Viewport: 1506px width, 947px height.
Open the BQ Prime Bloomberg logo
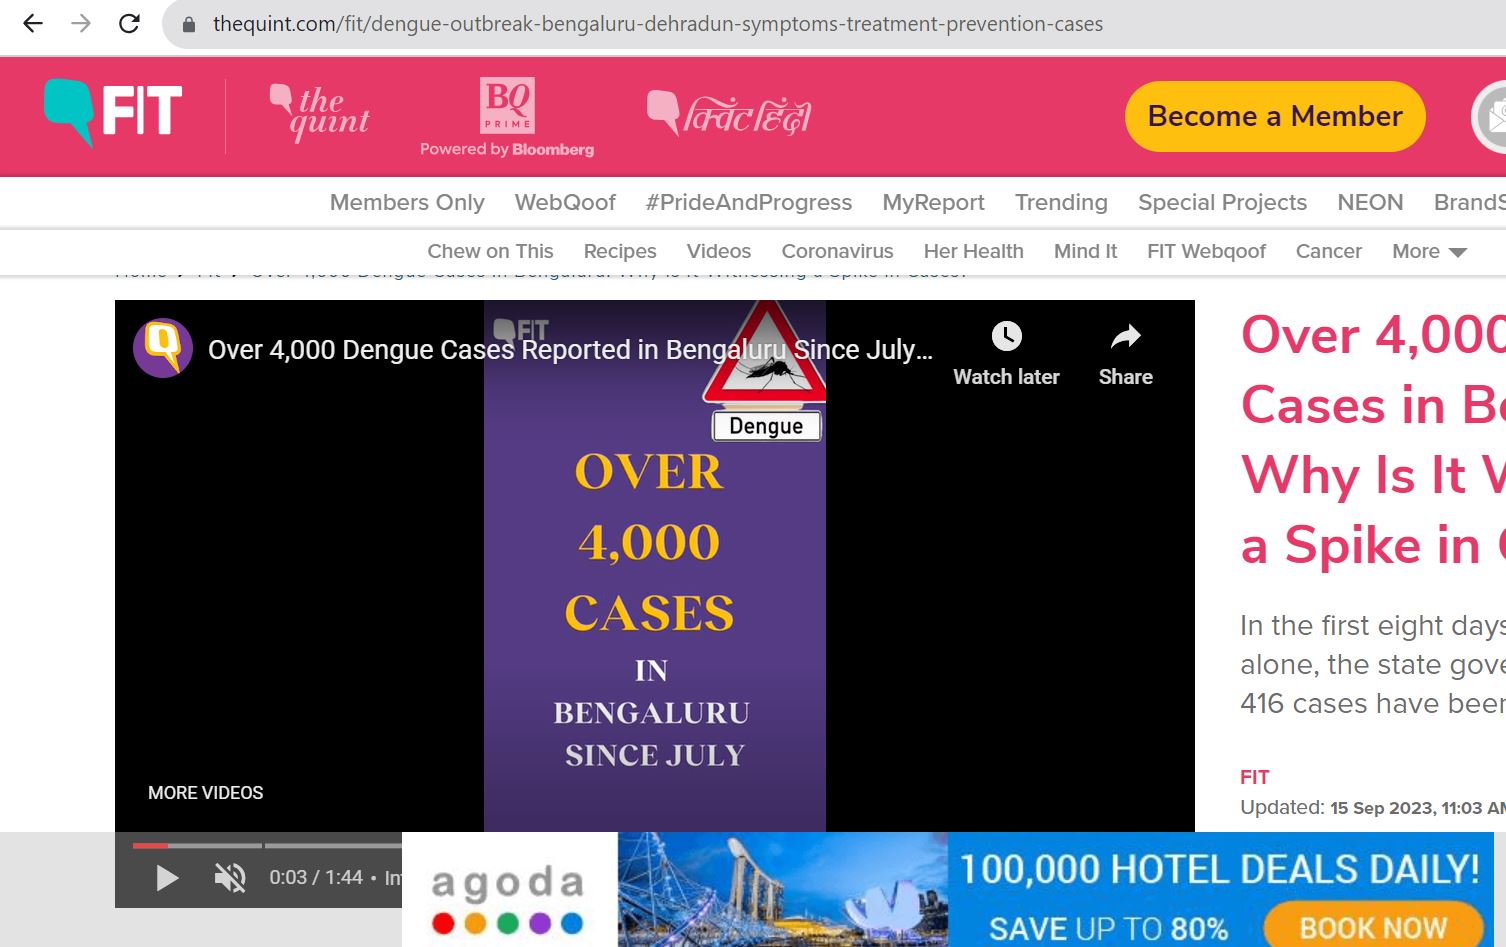coord(507,117)
